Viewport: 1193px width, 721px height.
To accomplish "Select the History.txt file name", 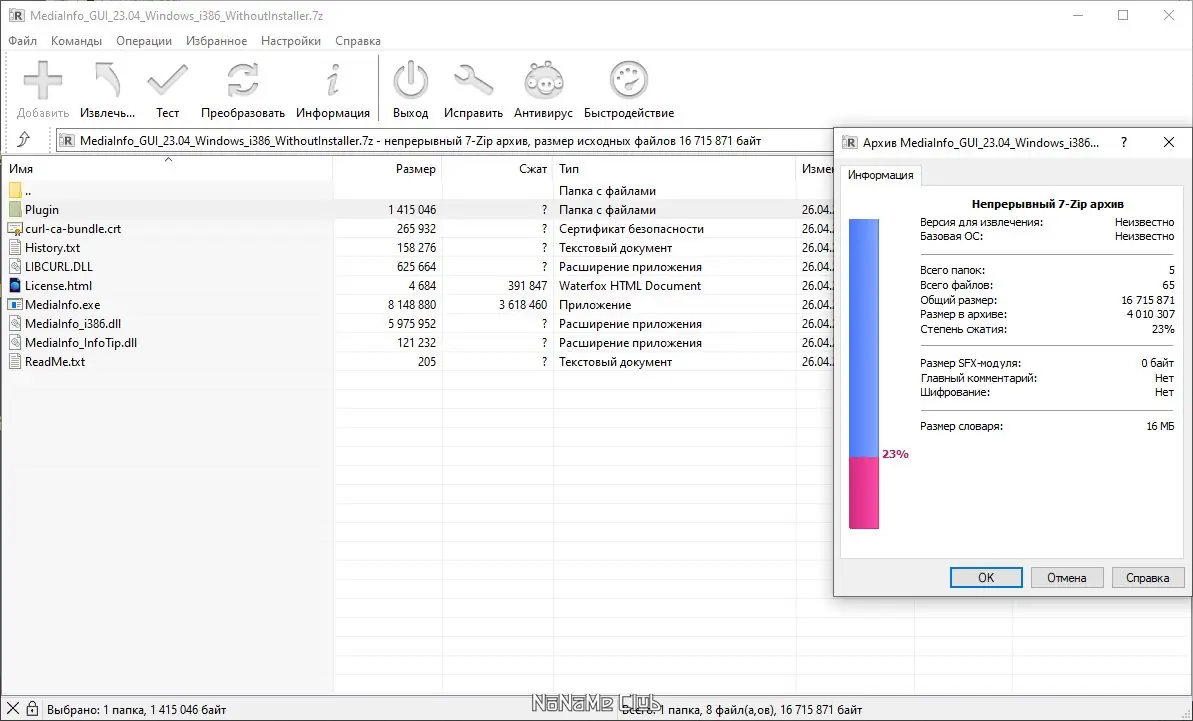I will (x=52, y=247).
